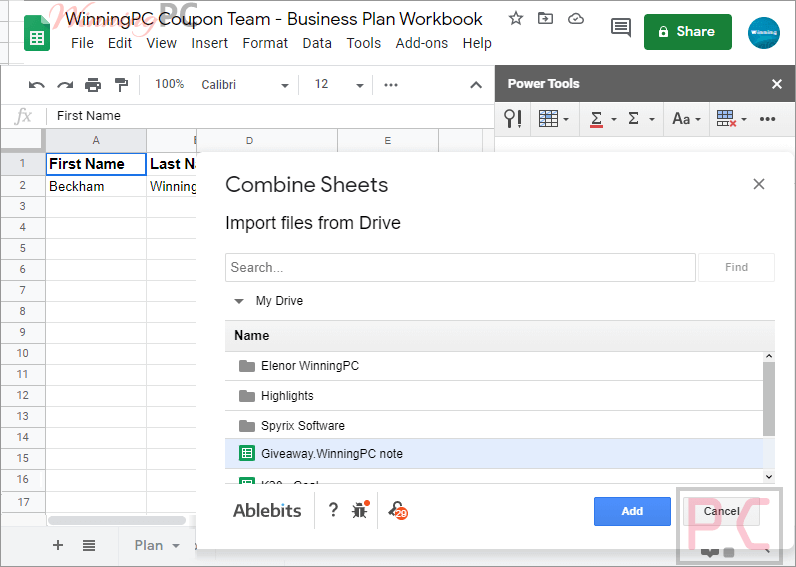Open Elenor WinningPC folder
796x567 pixels.
click(494, 365)
